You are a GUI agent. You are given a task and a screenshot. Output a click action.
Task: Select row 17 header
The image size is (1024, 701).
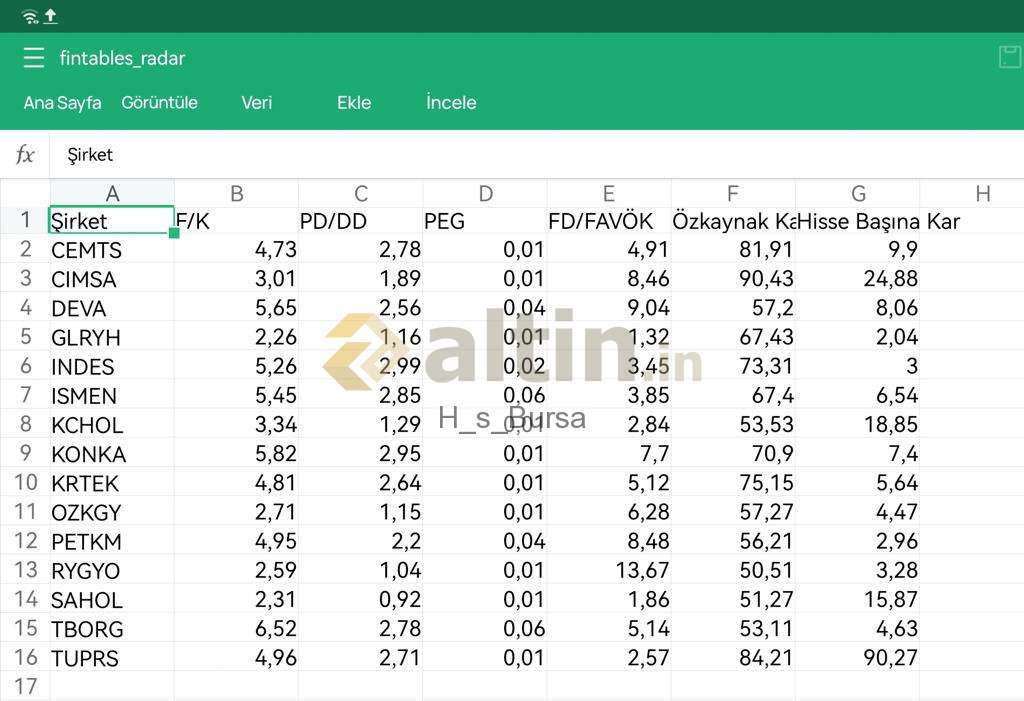(x=25, y=686)
